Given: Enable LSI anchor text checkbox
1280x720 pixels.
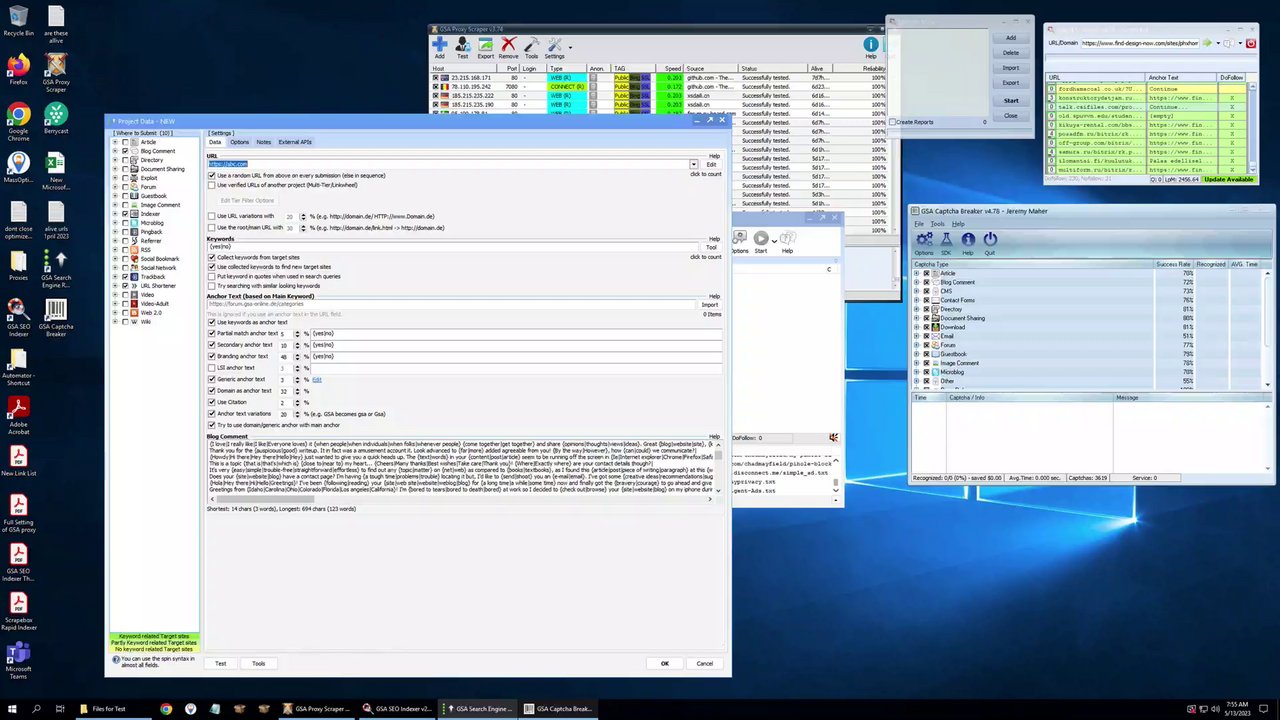Looking at the screenshot, I should [x=212, y=368].
